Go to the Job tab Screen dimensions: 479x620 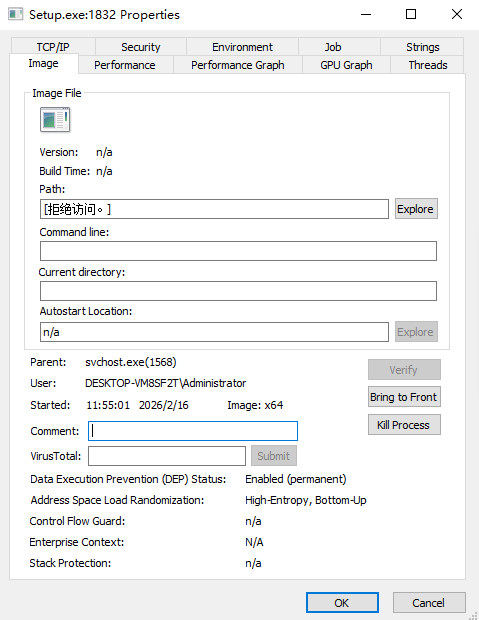click(333, 47)
